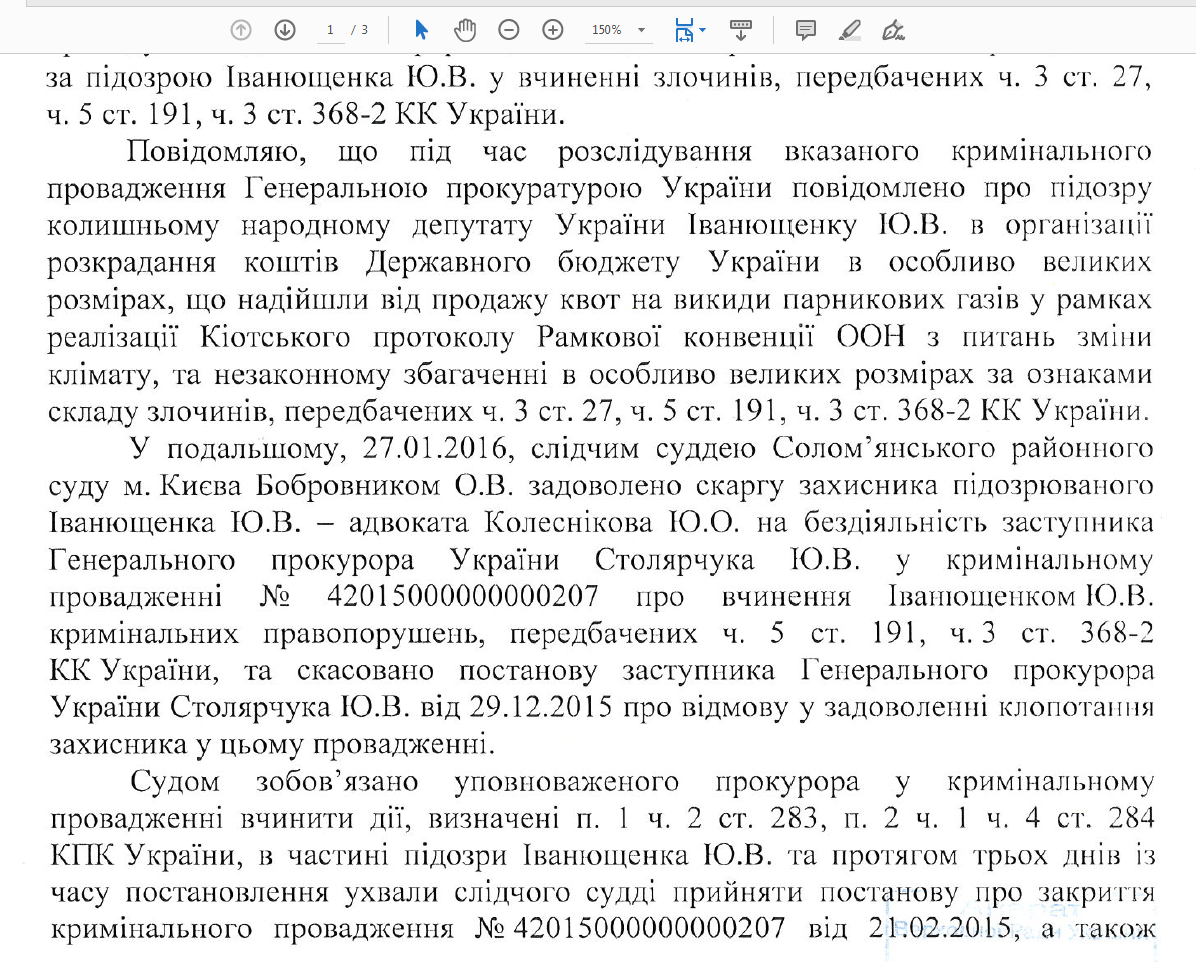The image size is (1196, 962).
Task: Open the page-fit options dropdown arrow
Action: [x=701, y=29]
